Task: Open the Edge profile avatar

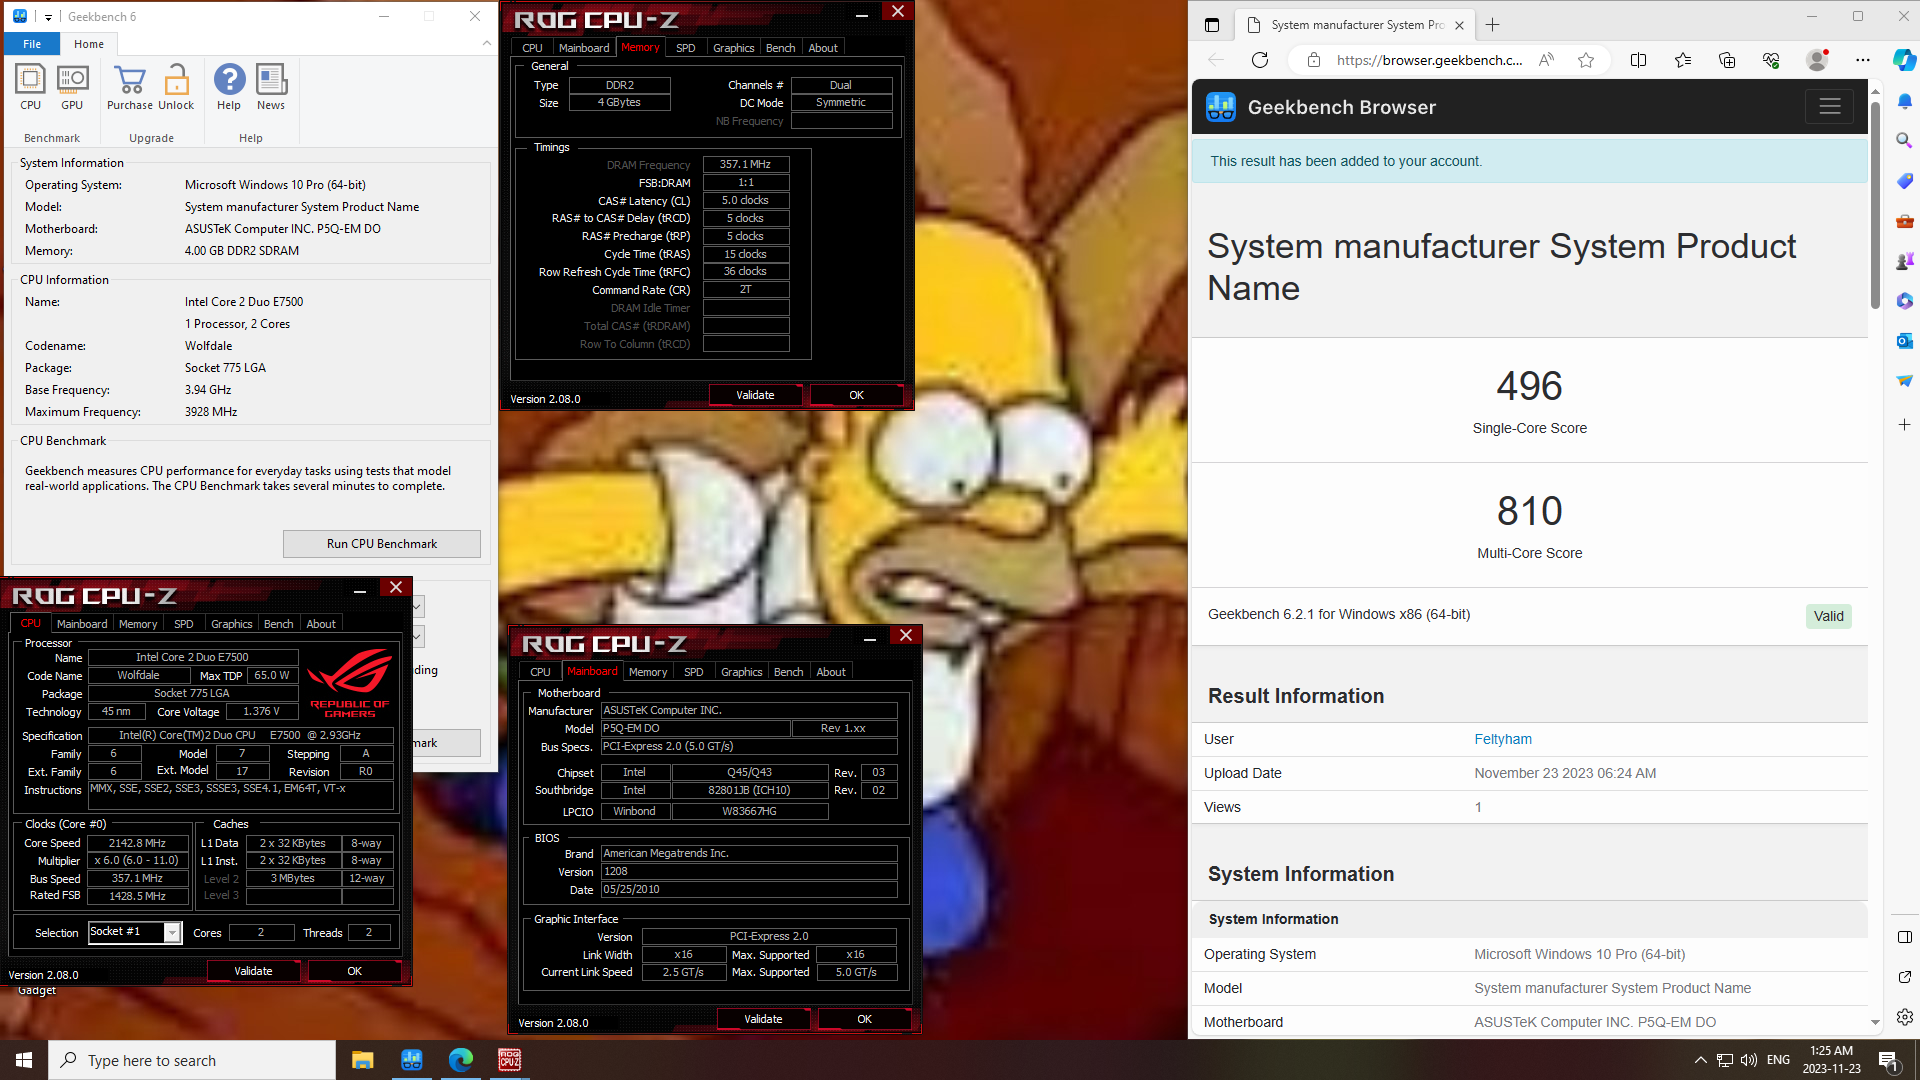Action: pos(1817,60)
